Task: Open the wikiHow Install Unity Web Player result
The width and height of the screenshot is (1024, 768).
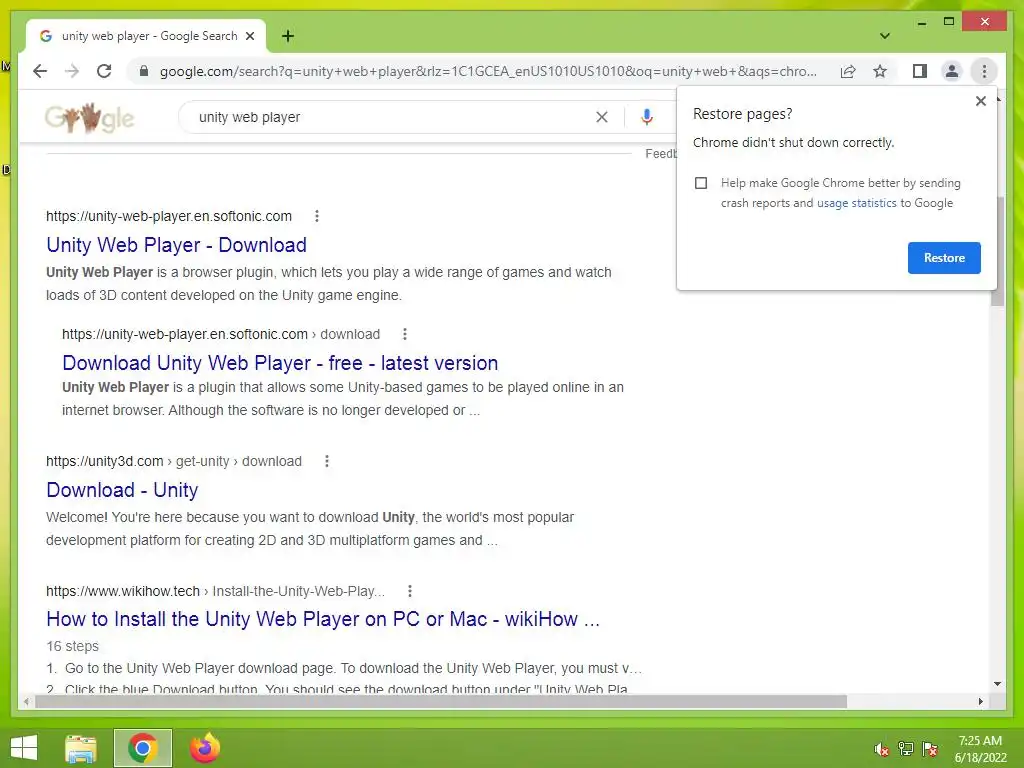Action: point(323,618)
